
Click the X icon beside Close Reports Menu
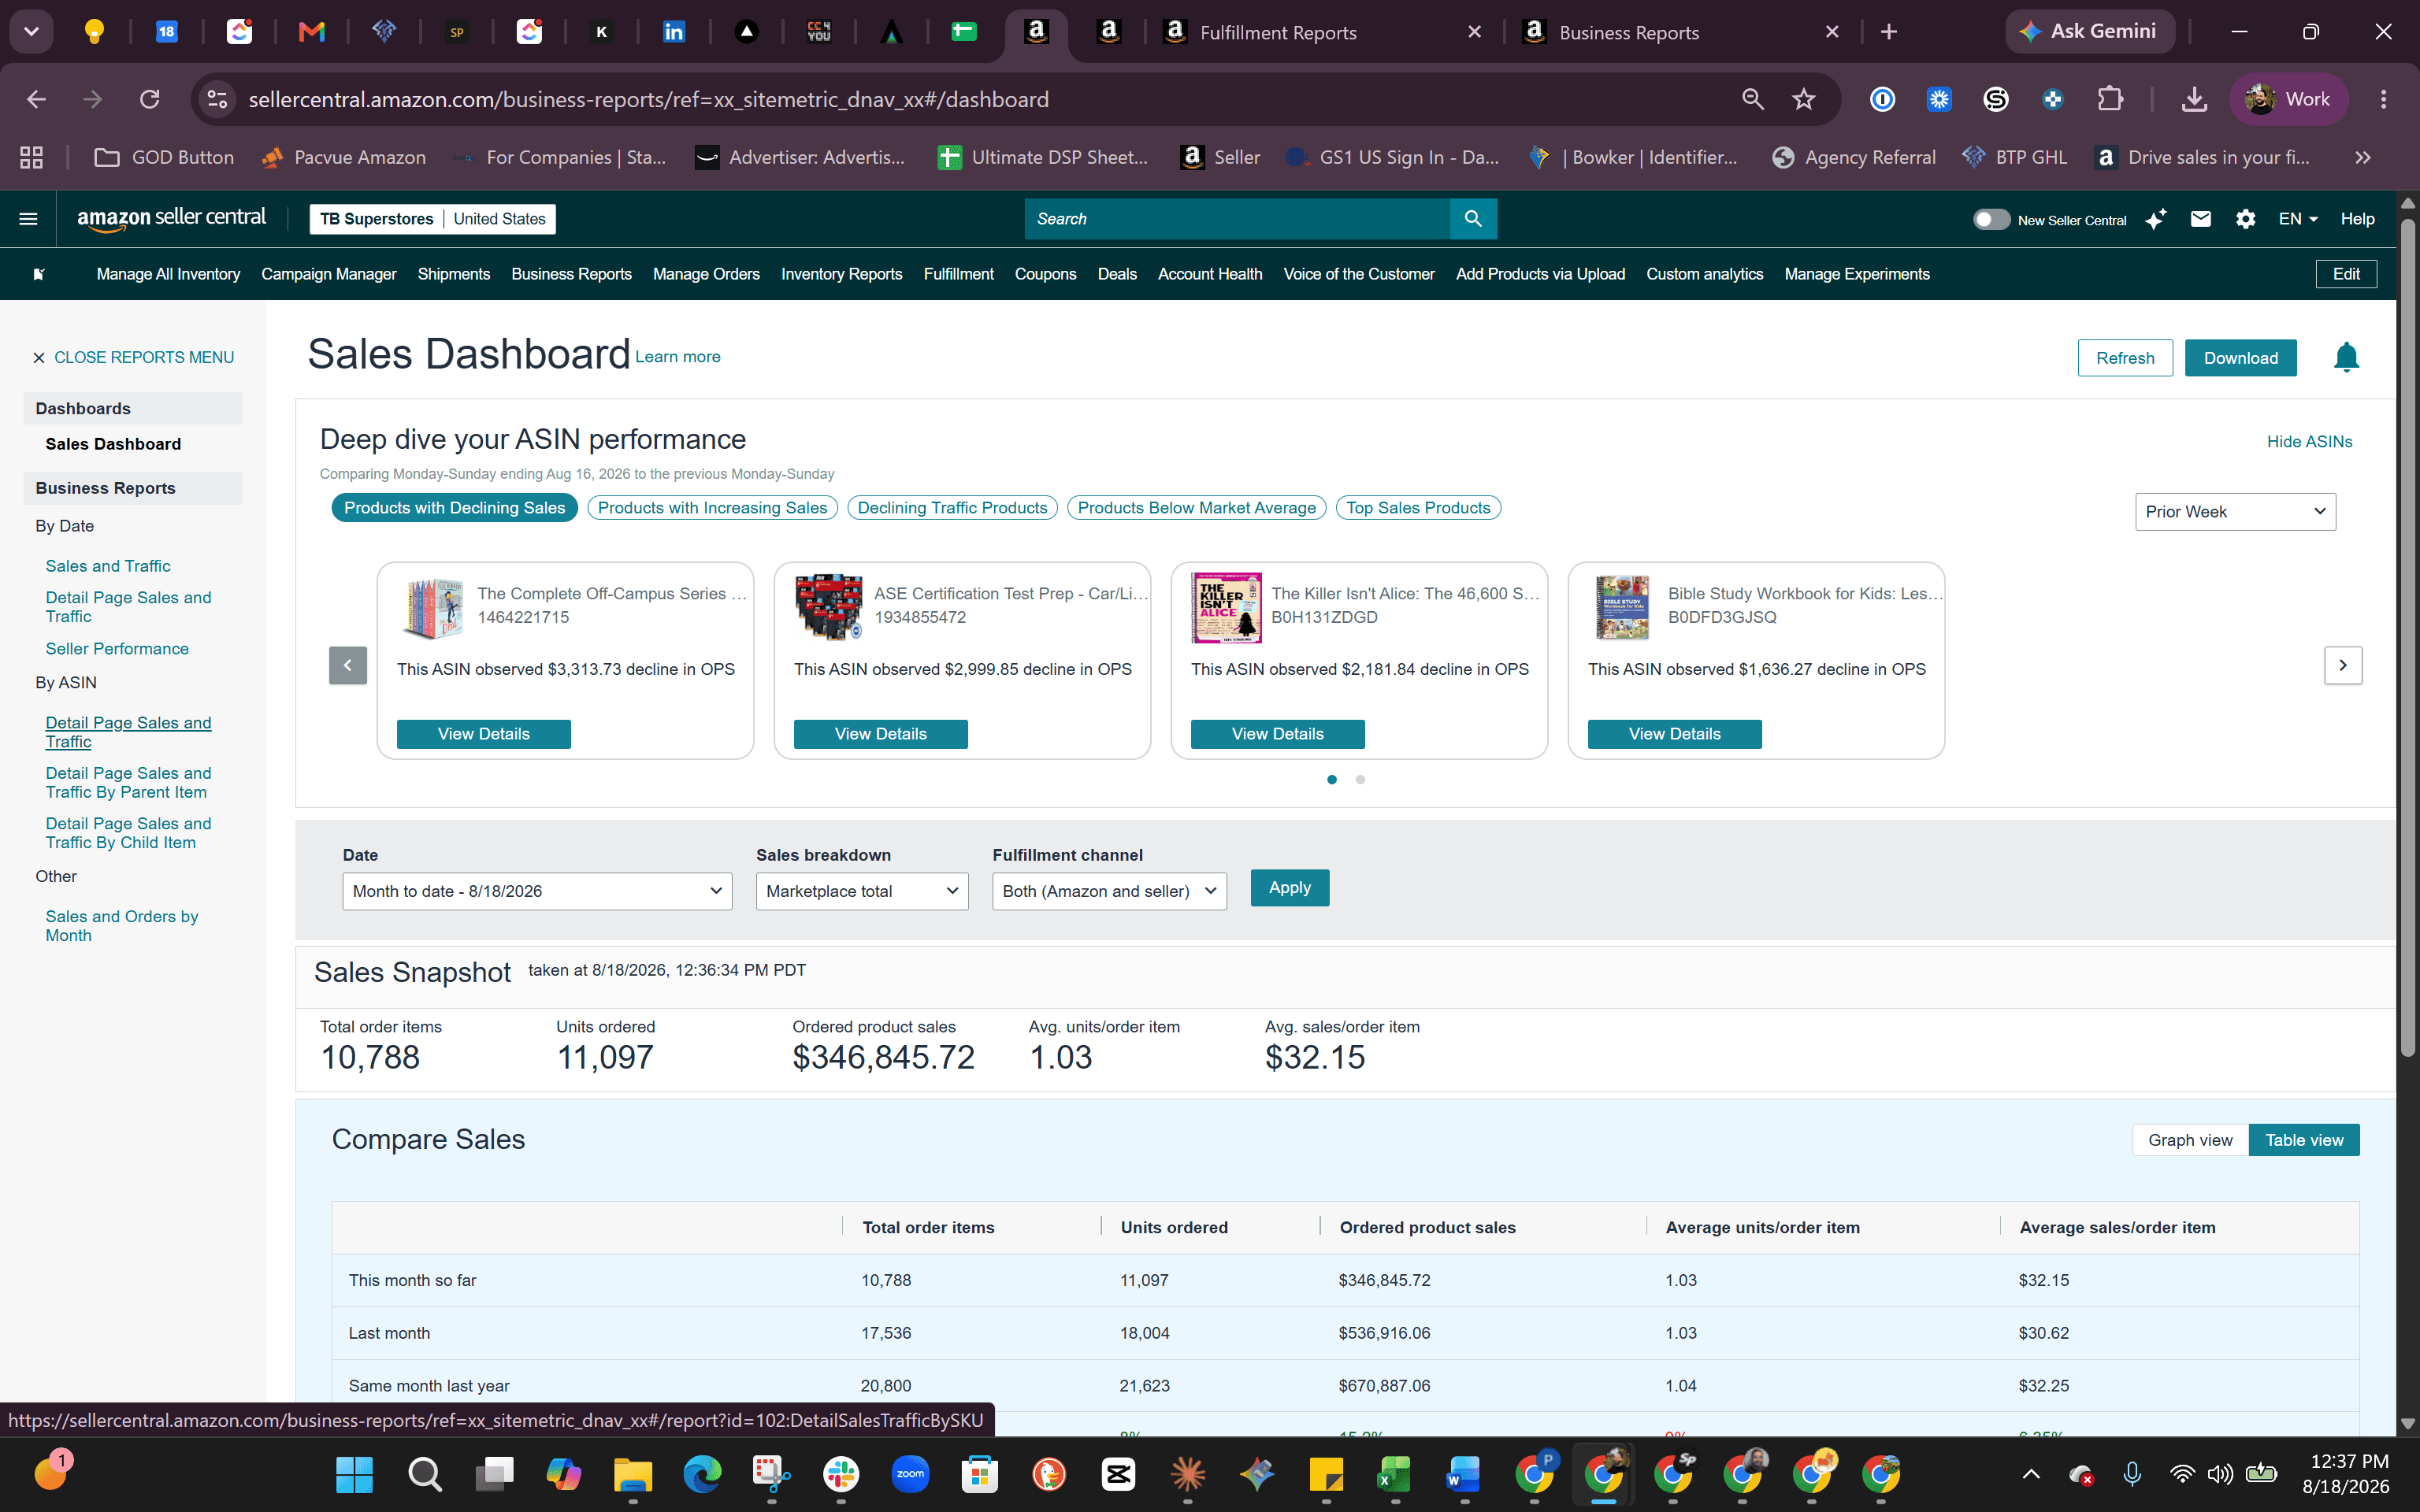tap(39, 358)
